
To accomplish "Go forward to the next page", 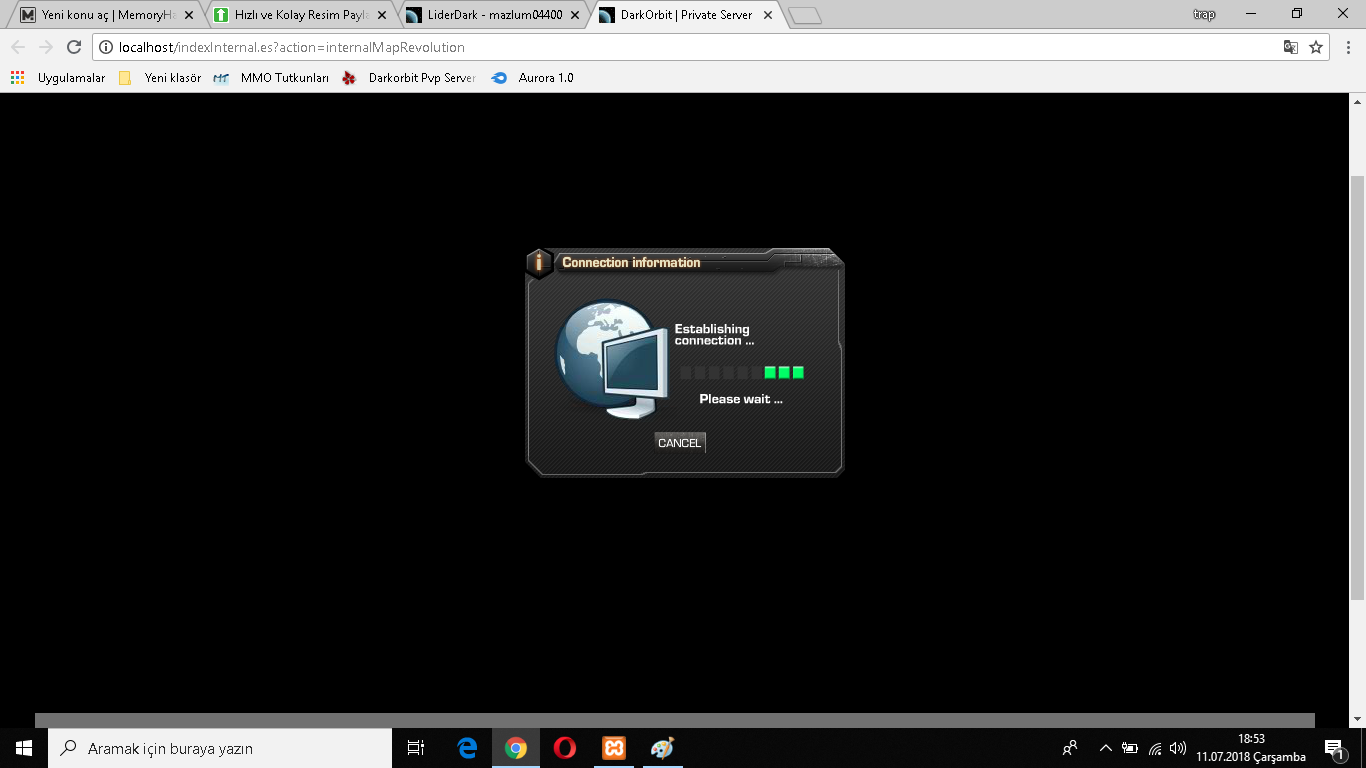I will pyautogui.click(x=46, y=47).
